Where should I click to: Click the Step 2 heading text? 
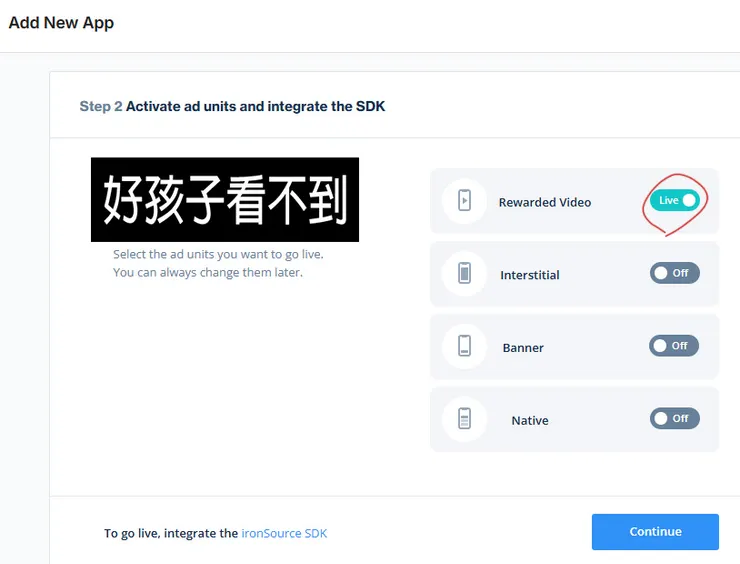[232, 106]
